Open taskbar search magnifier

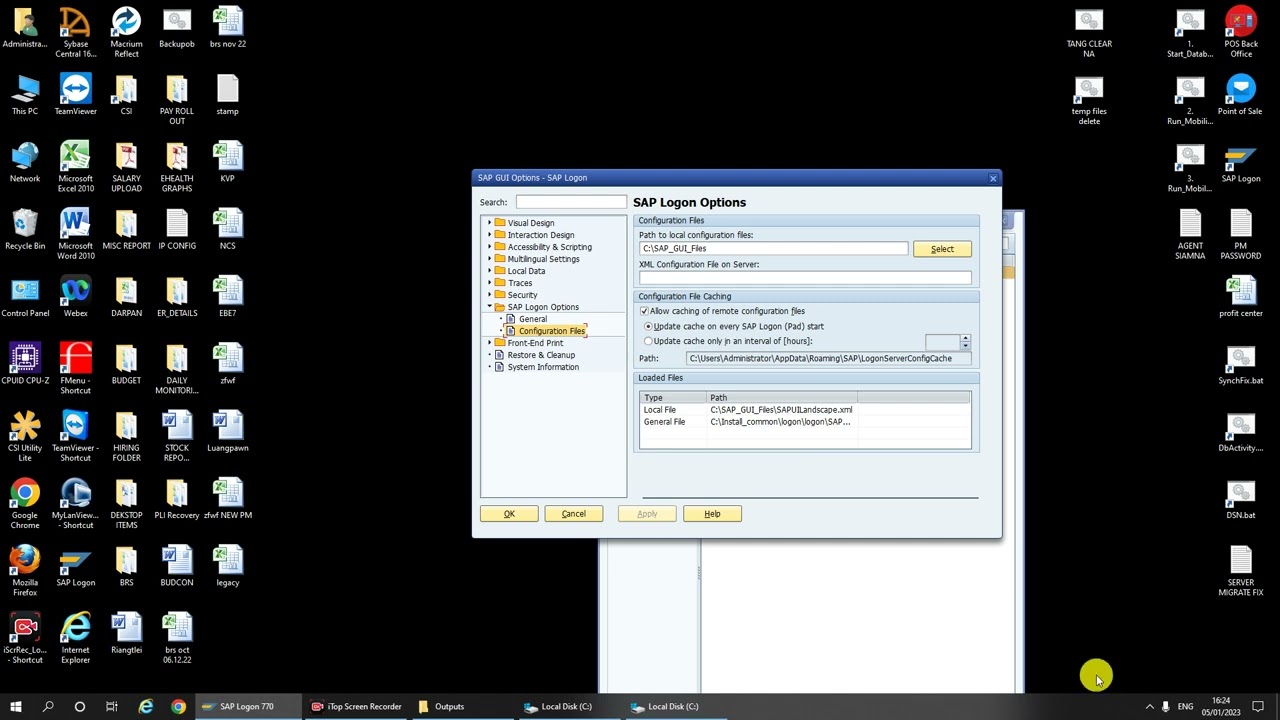coord(48,707)
